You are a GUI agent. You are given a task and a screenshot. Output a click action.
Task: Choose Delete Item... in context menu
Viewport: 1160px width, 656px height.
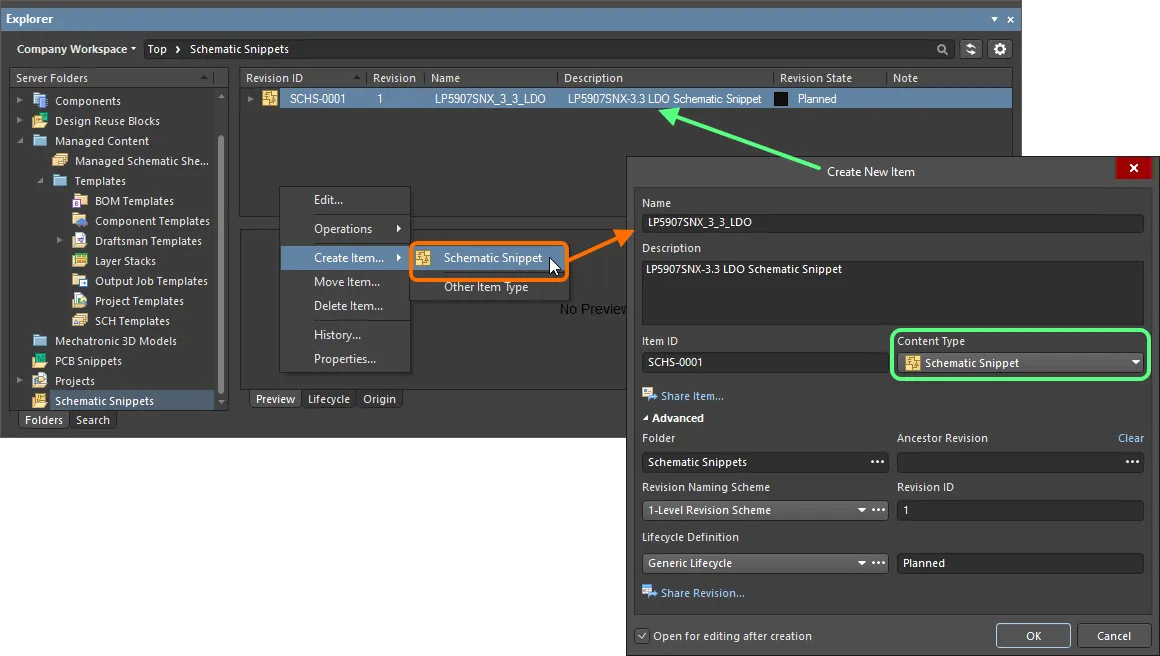coord(345,305)
